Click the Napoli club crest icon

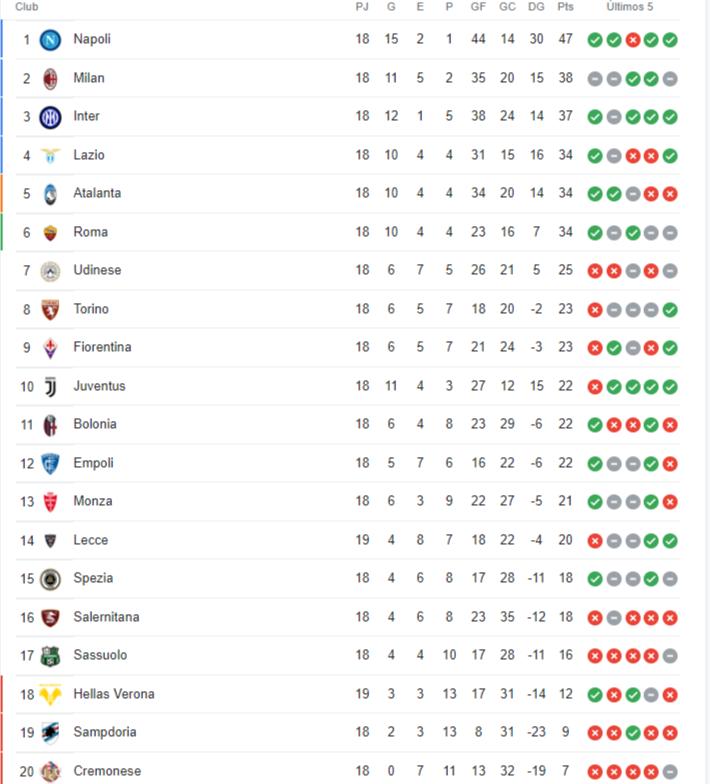coord(50,40)
